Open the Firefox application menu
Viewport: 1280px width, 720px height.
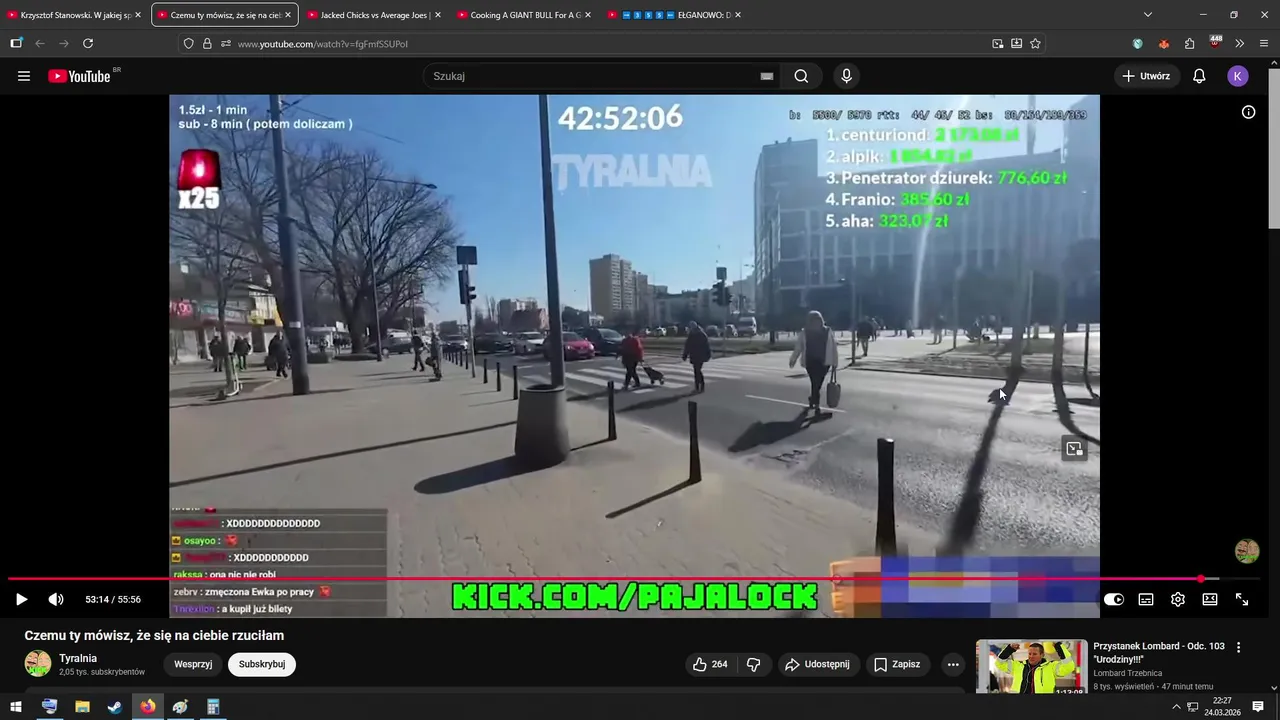[1264, 43]
